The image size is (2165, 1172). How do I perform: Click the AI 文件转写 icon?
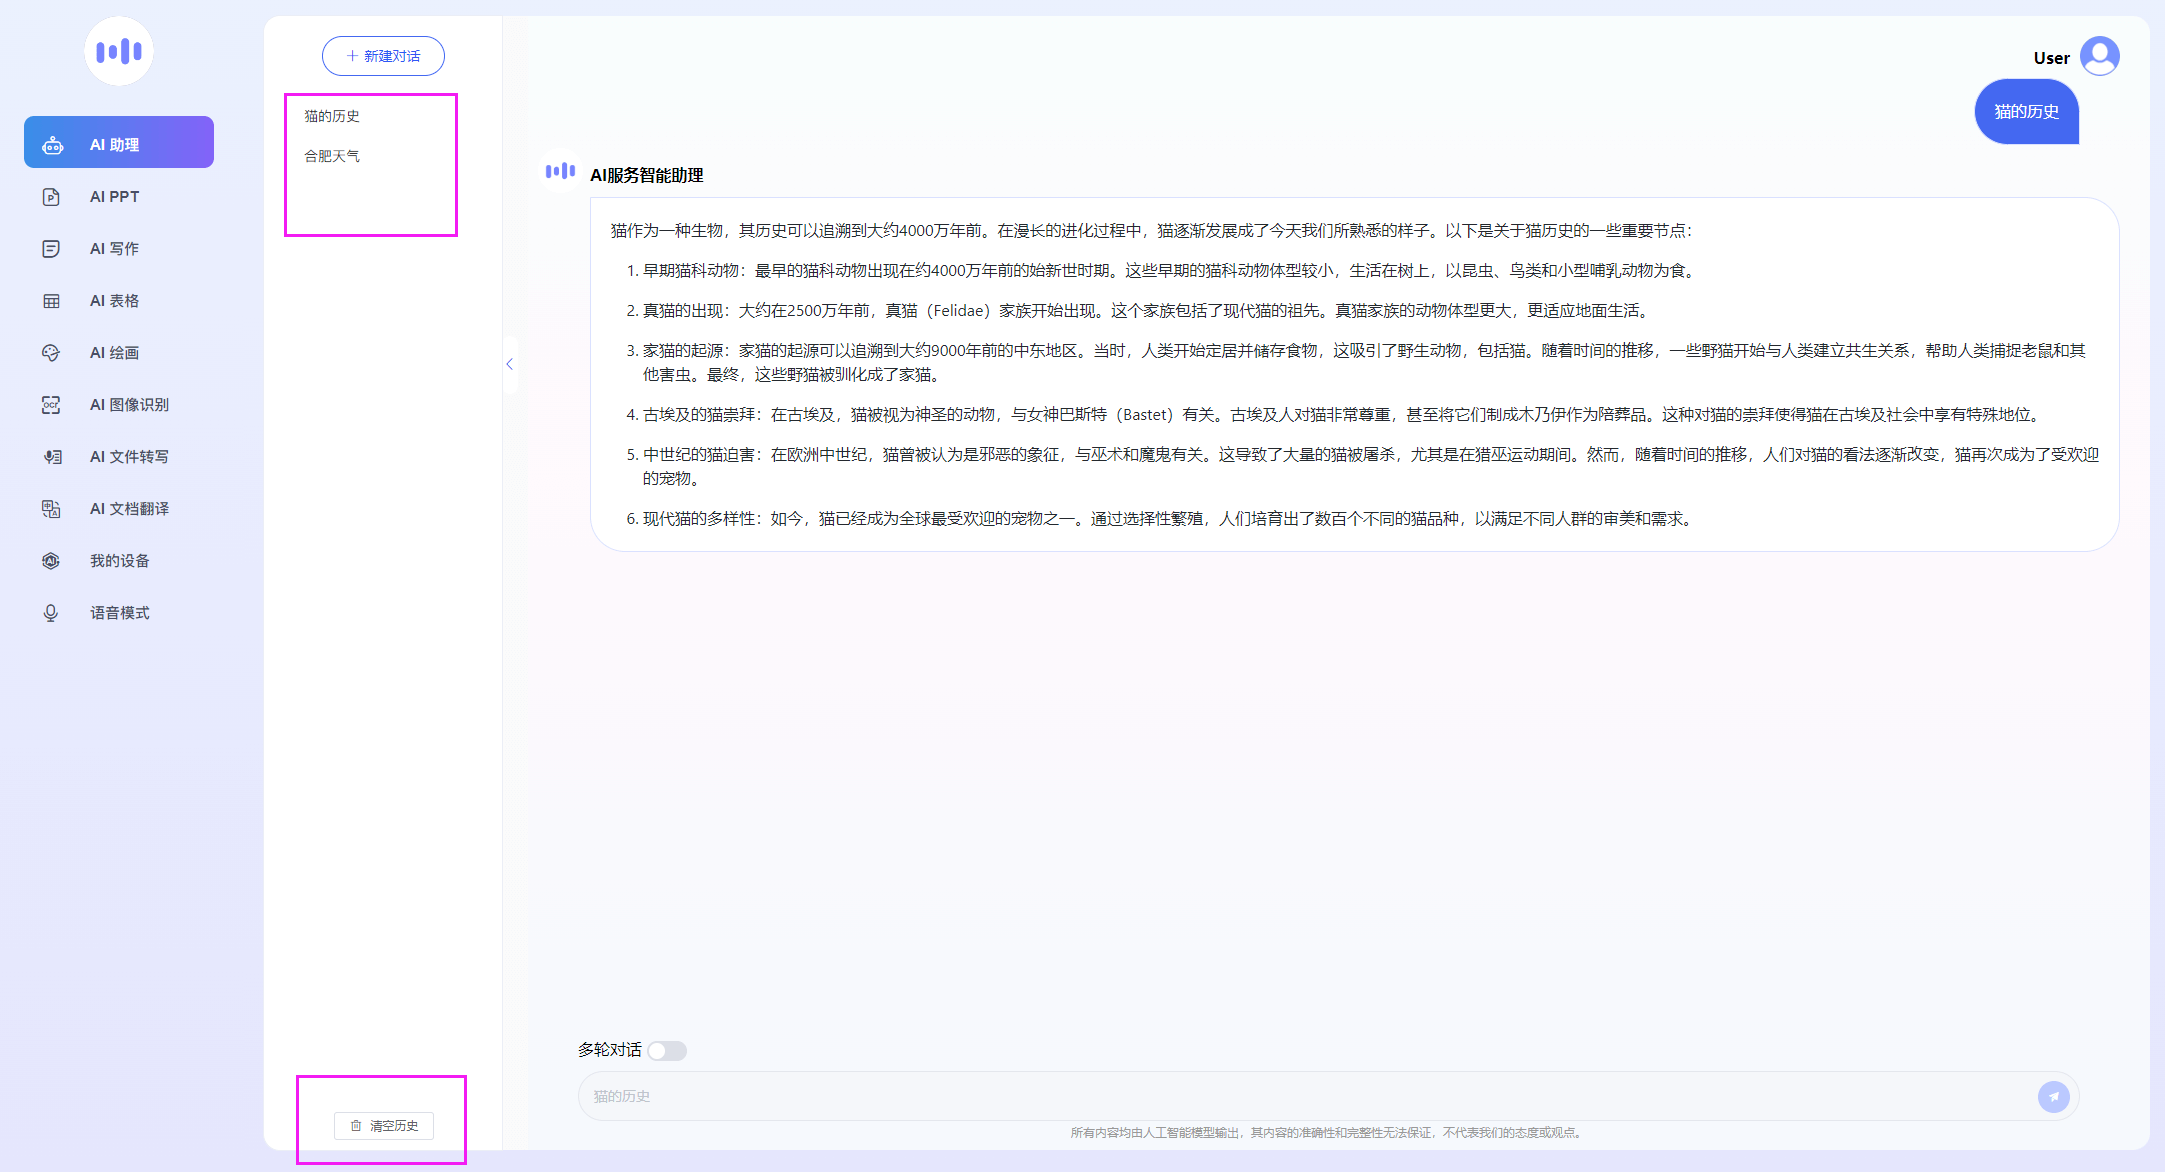pos(51,457)
